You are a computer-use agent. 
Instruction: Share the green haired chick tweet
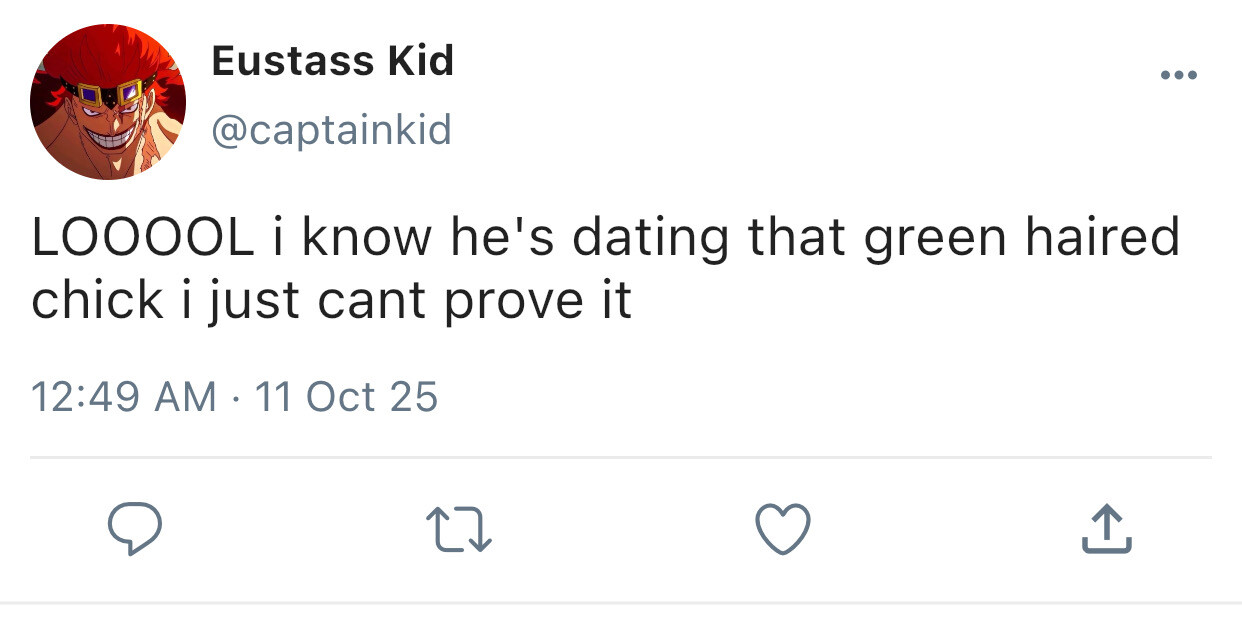[x=1106, y=529]
